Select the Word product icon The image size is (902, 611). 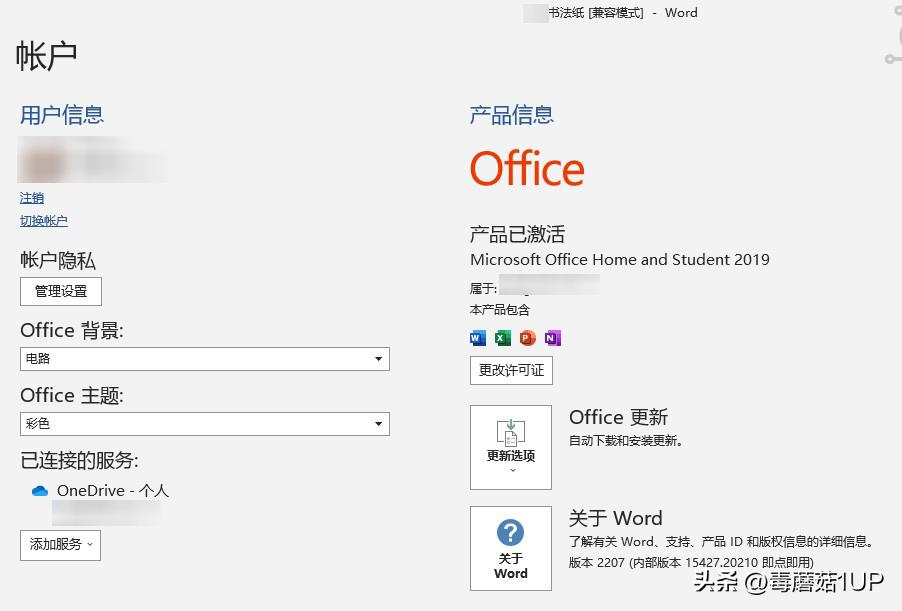(x=477, y=338)
